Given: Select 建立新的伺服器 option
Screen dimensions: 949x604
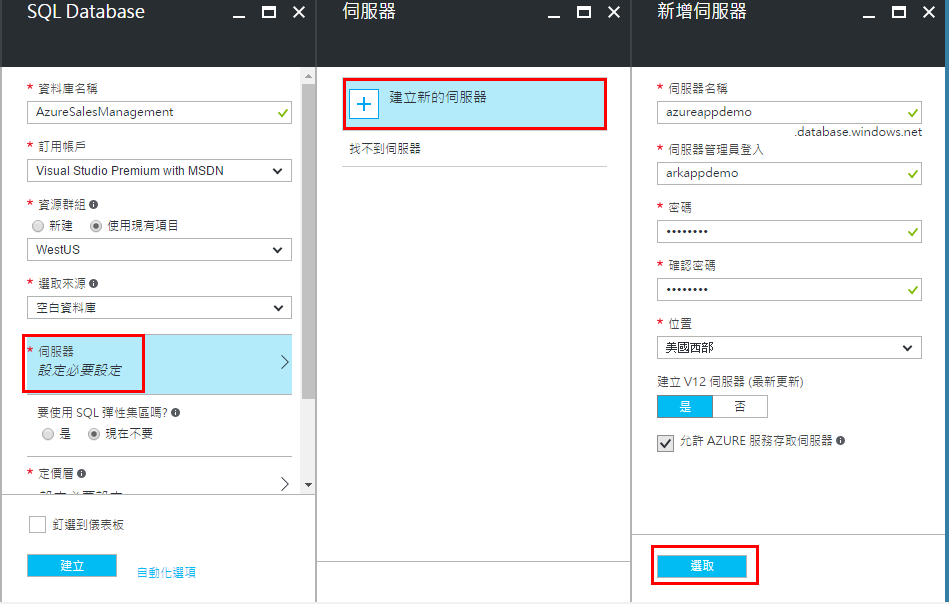Looking at the screenshot, I should click(474, 104).
